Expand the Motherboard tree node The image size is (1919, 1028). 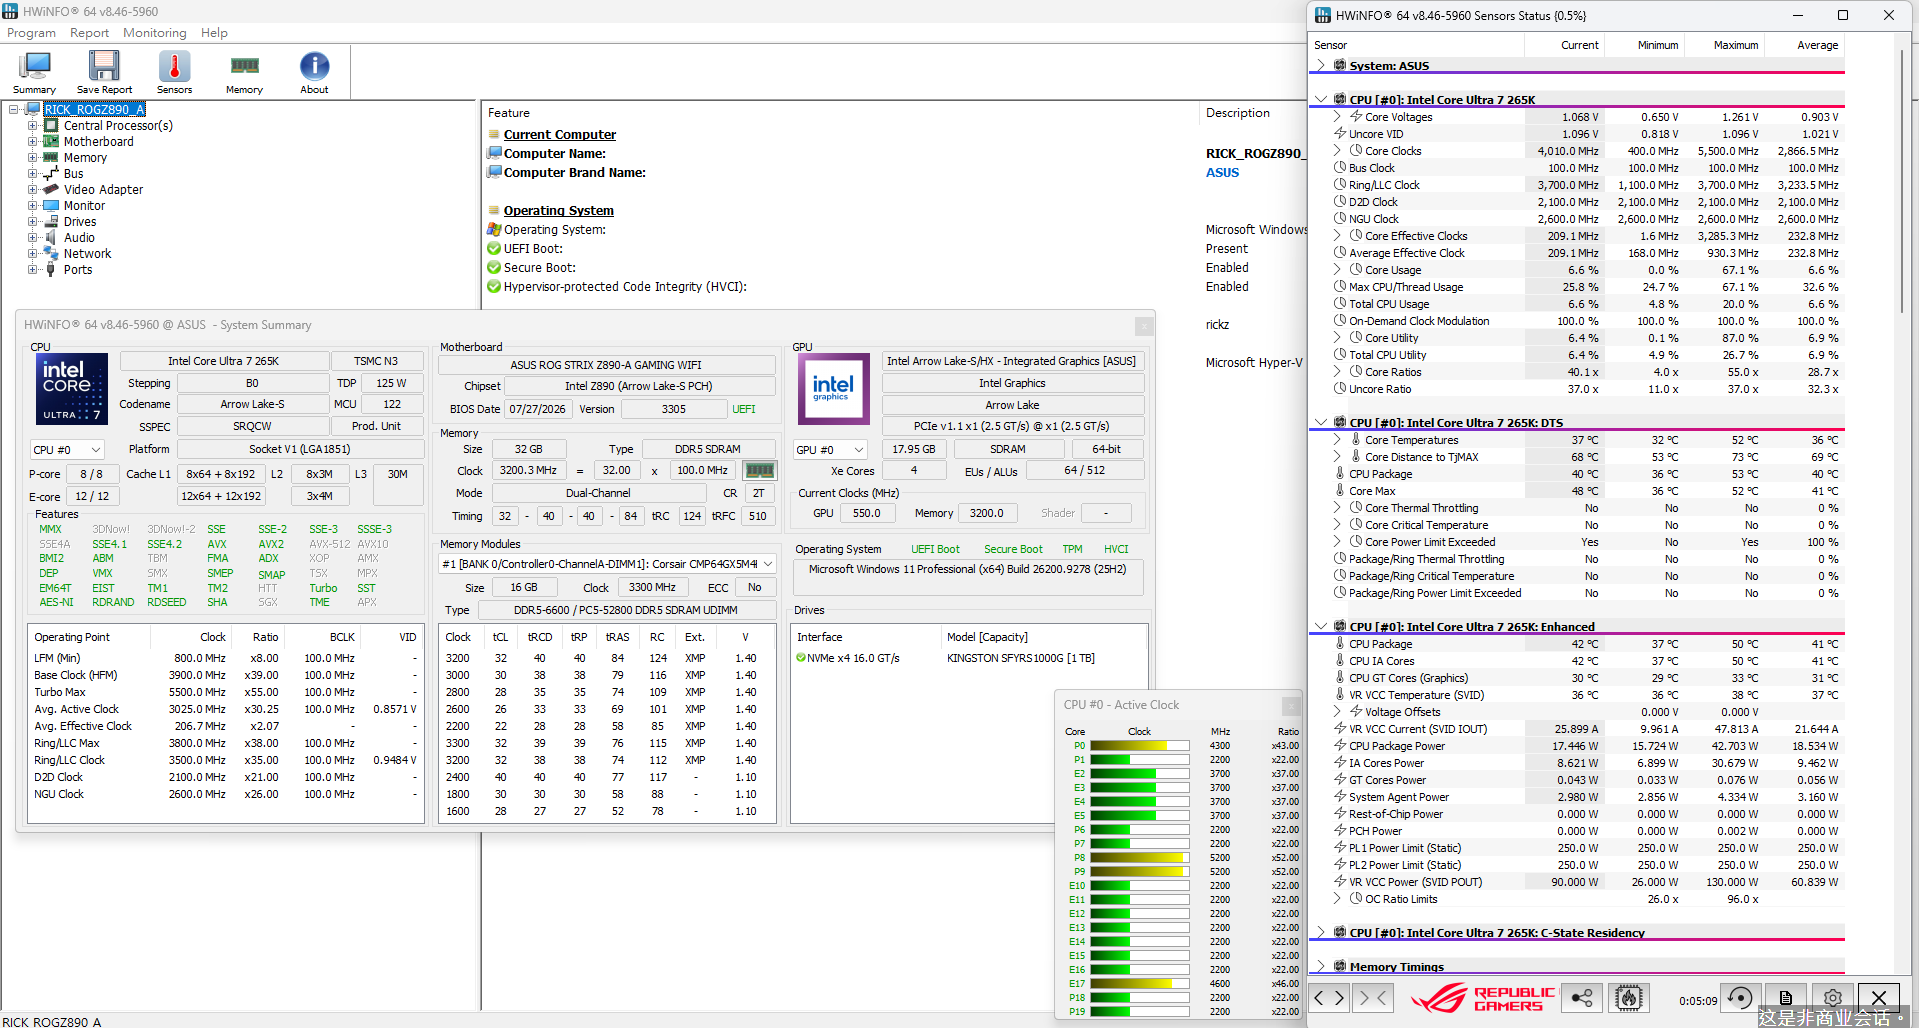33,142
